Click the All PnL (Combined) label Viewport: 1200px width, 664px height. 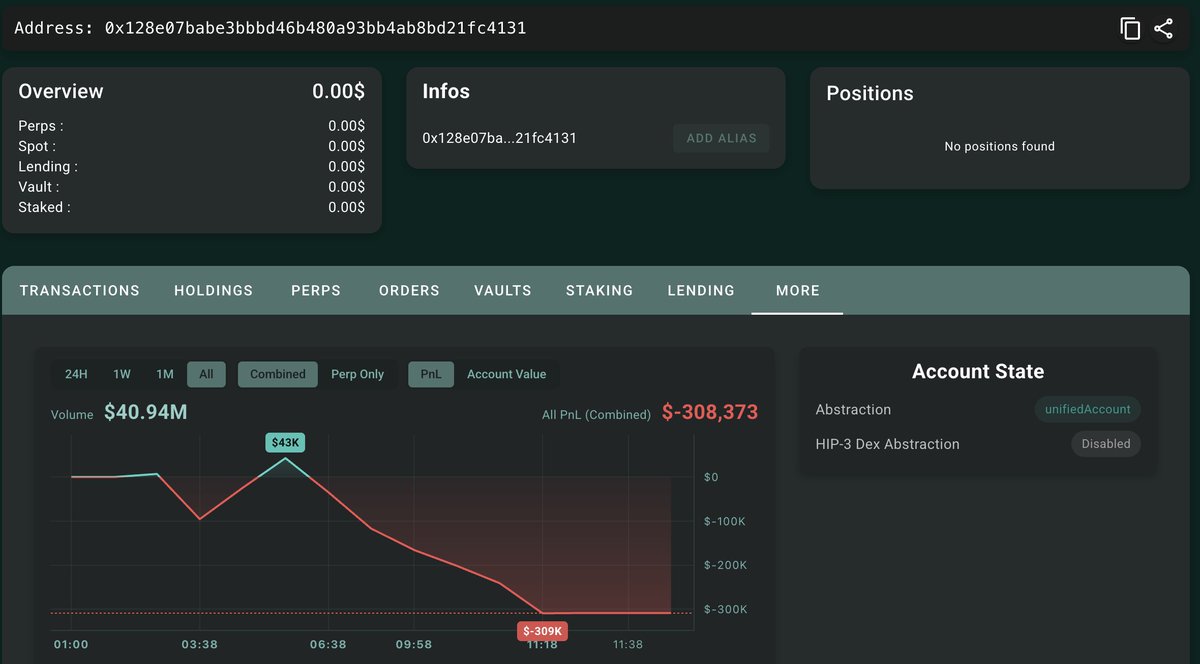pos(596,414)
